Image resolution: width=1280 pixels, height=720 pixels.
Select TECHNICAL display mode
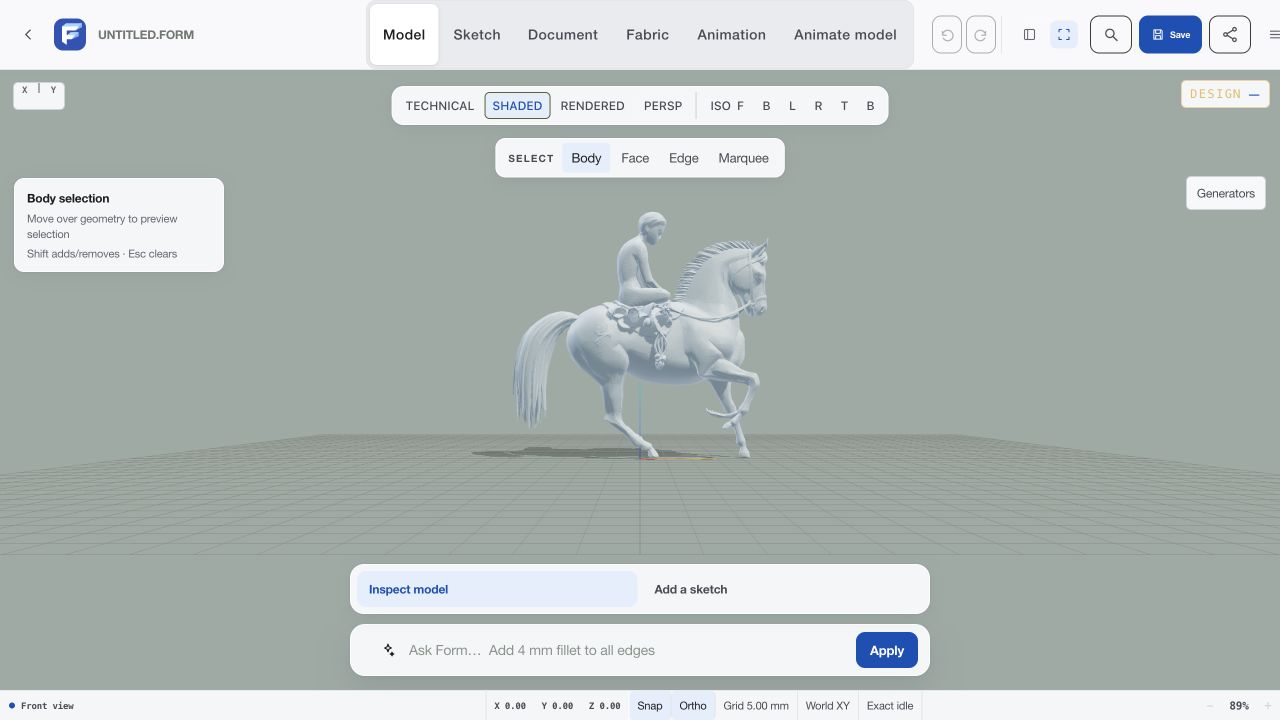440,105
